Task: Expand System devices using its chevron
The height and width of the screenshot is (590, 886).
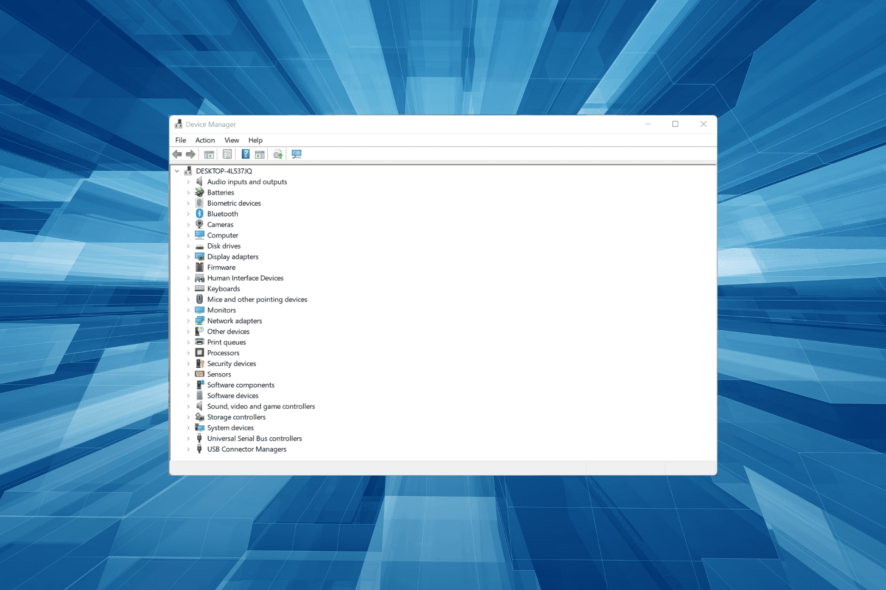Action: point(188,428)
